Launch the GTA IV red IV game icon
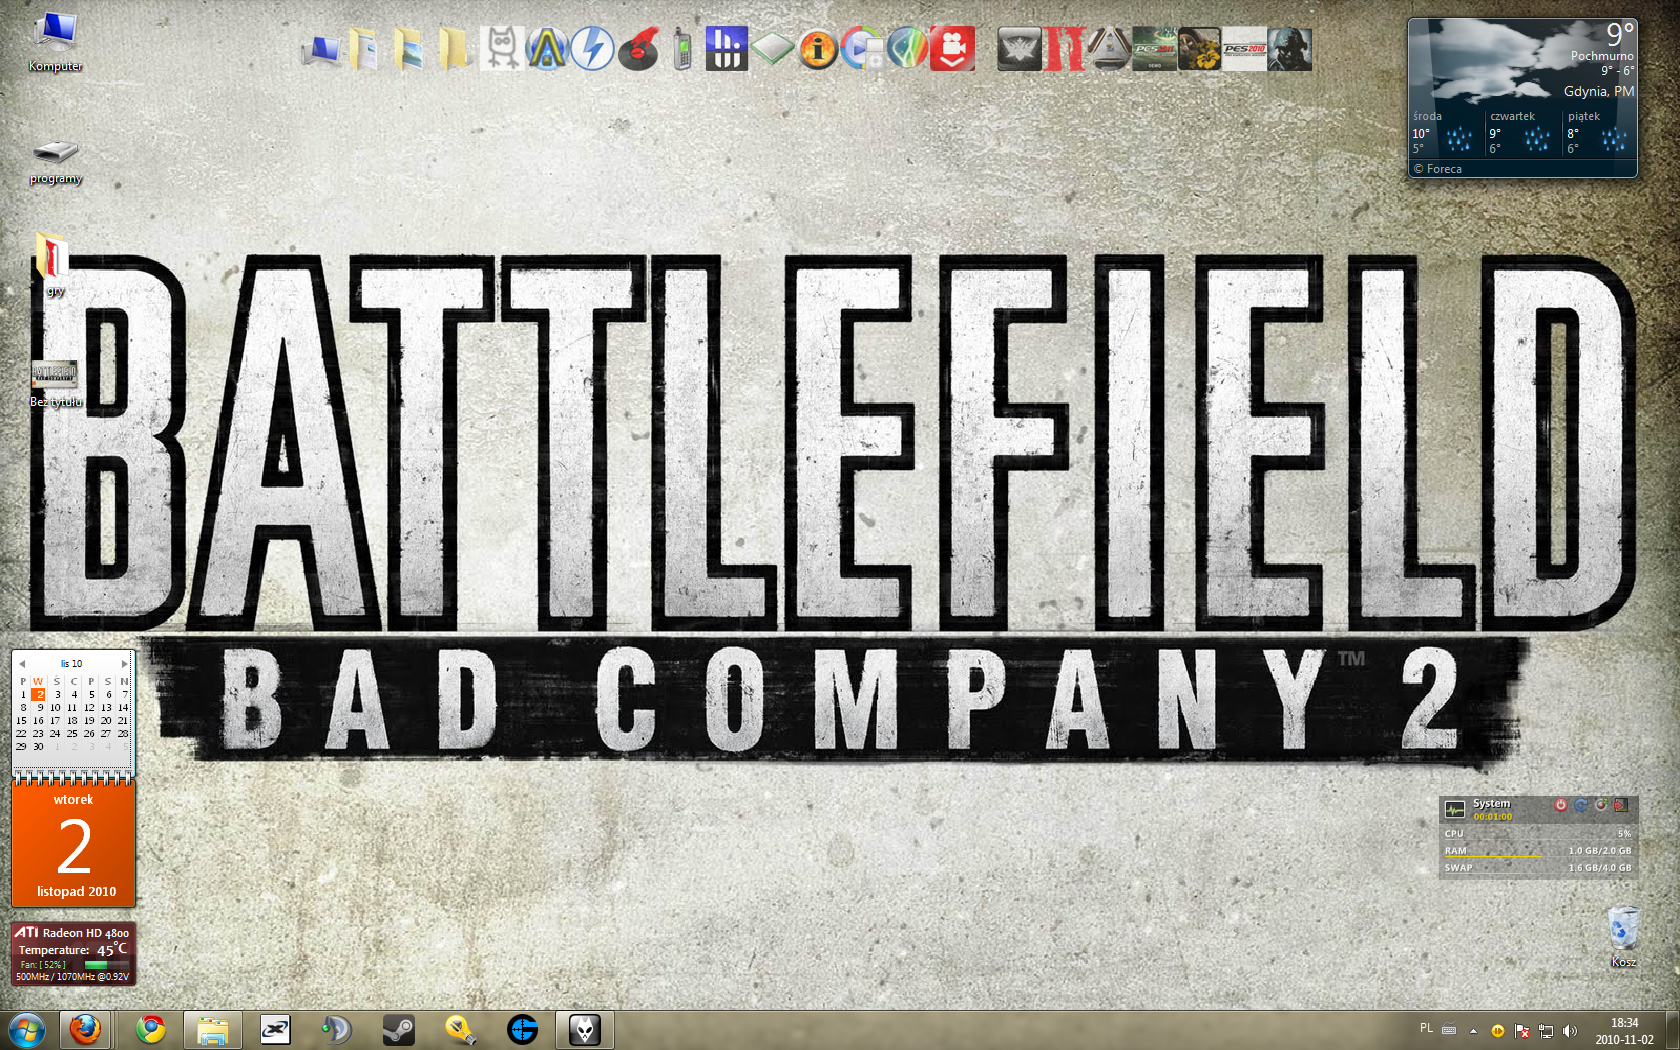Viewport: 1680px width, 1050px height. 1064,48
